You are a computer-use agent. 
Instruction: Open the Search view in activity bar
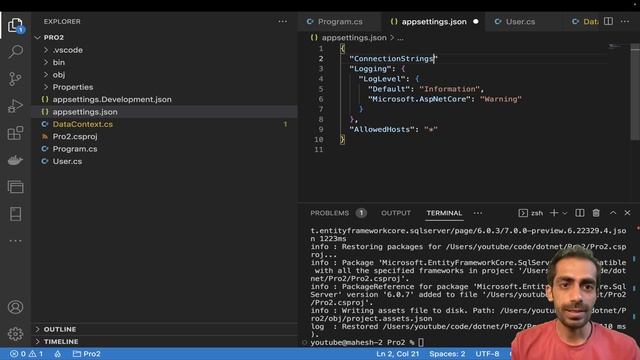coord(16,52)
